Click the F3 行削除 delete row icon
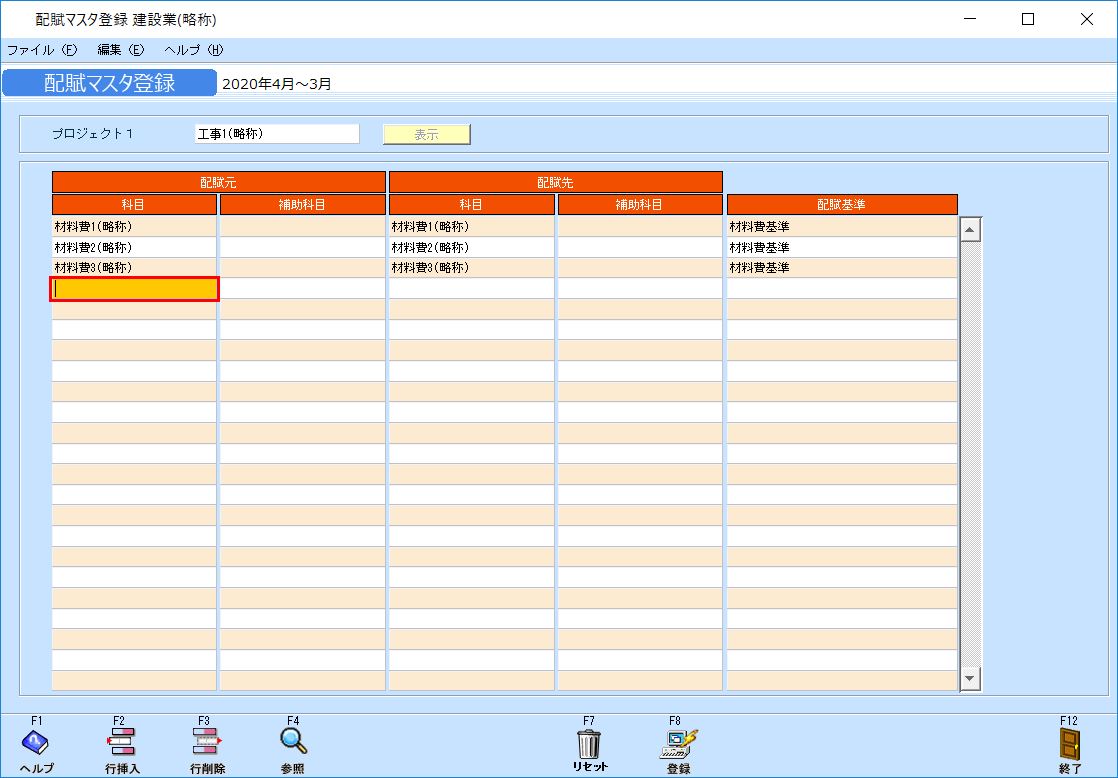1118x778 pixels. tap(207, 742)
